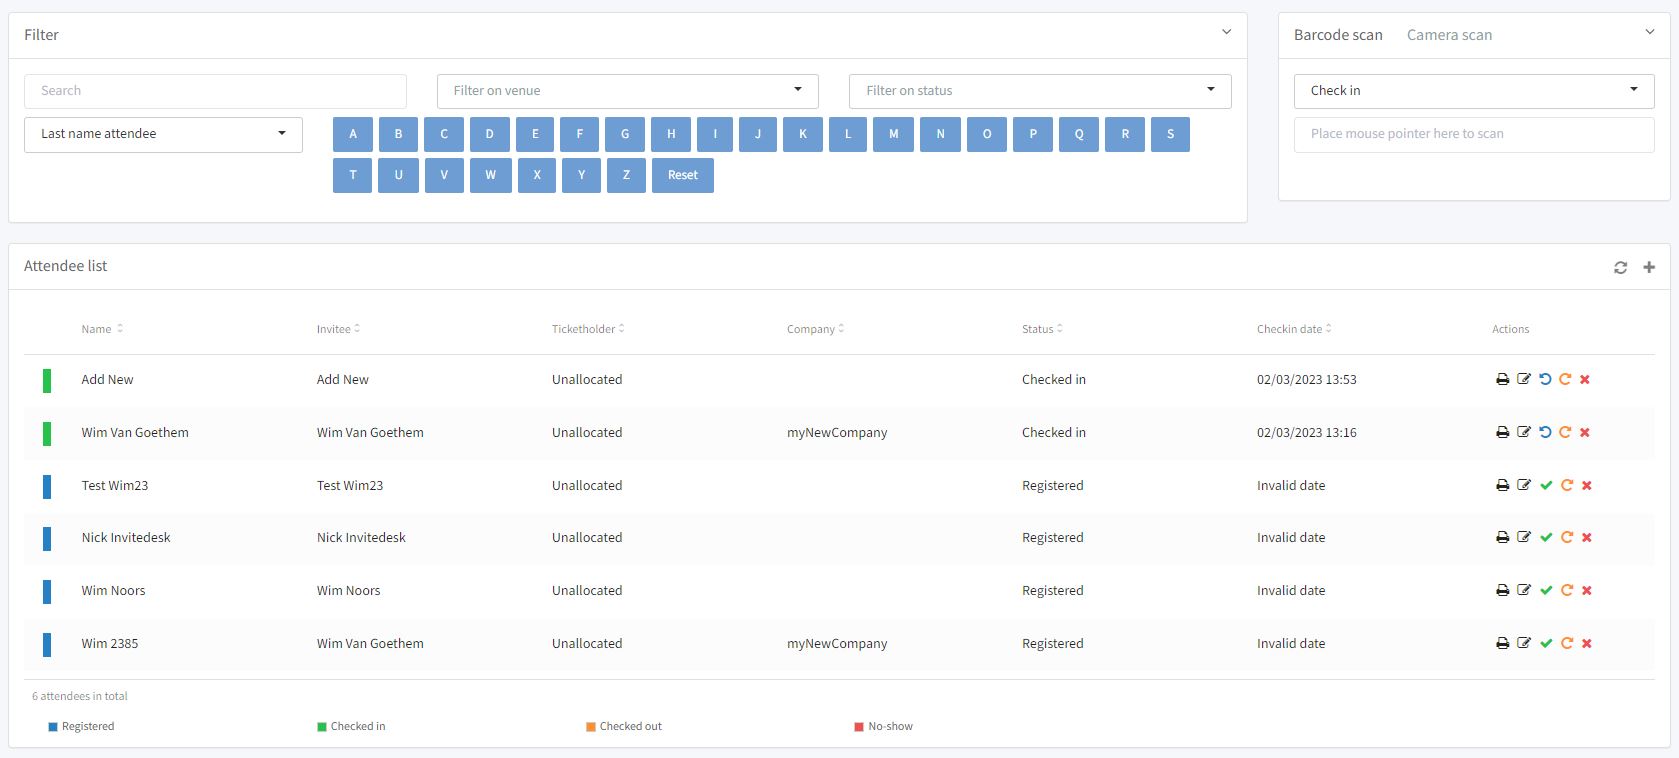Viewport: 1679px width, 758px height.
Task: Filter attendees by letter Z
Action: pos(626,175)
